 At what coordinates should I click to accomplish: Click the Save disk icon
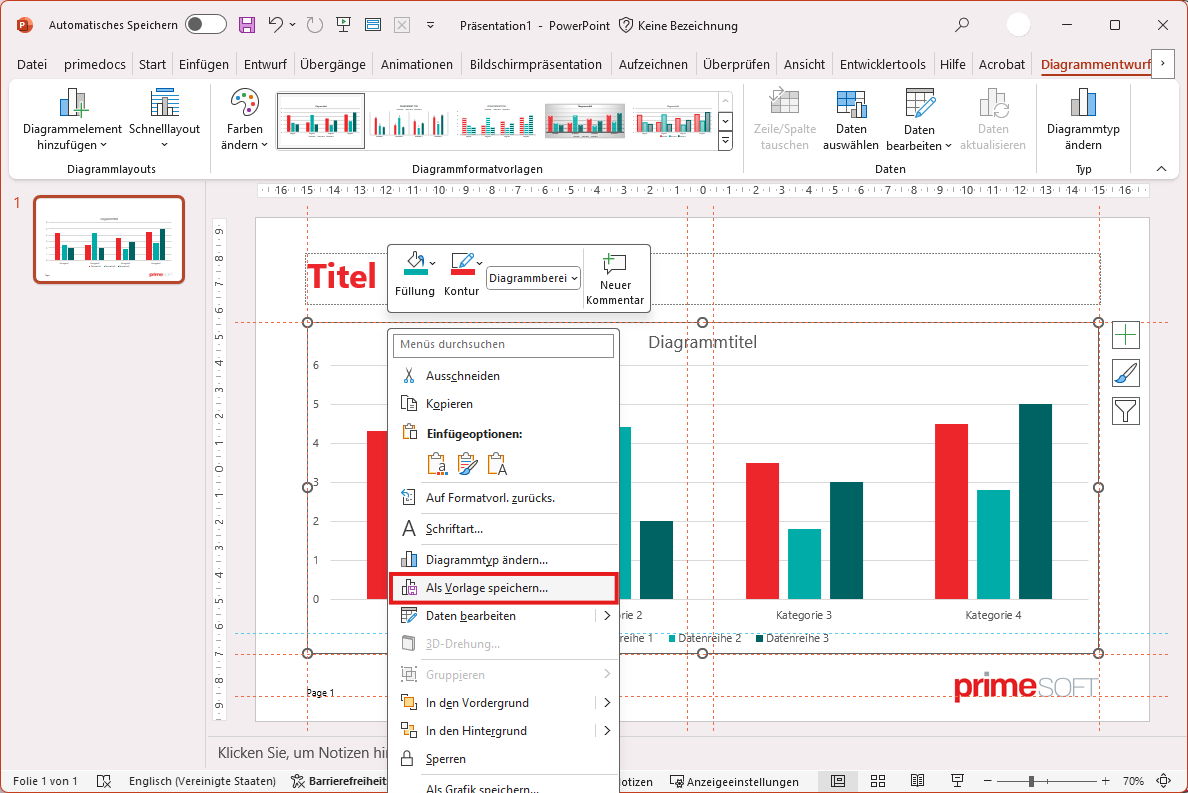pos(247,25)
